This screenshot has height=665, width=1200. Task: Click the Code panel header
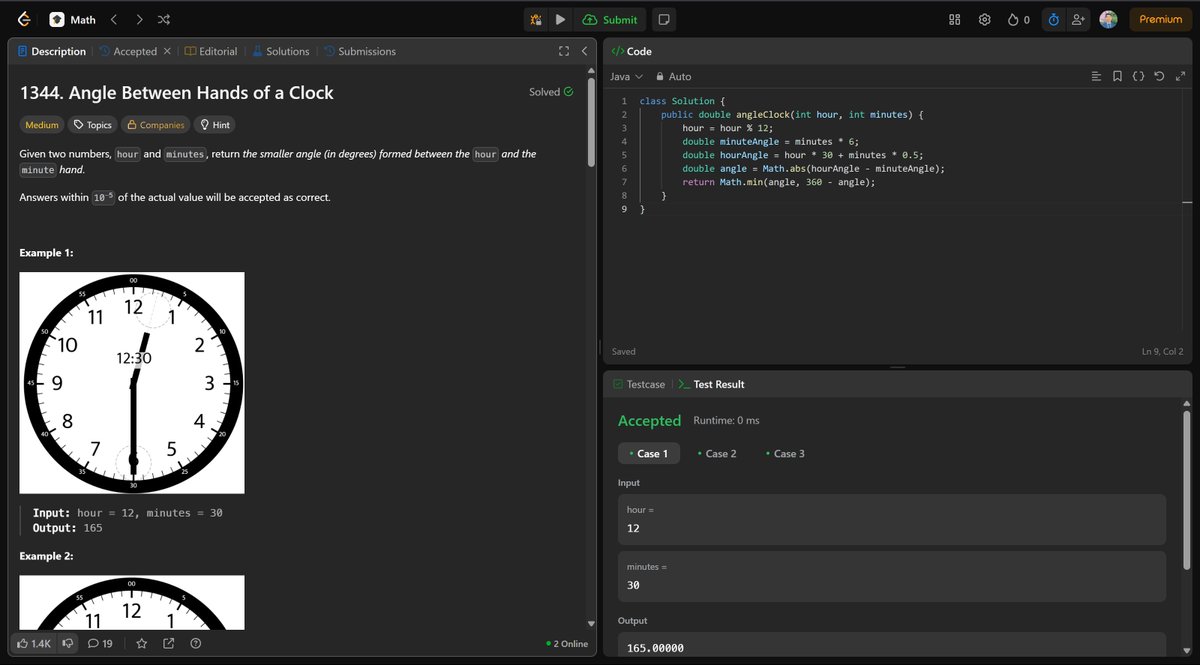(x=631, y=51)
